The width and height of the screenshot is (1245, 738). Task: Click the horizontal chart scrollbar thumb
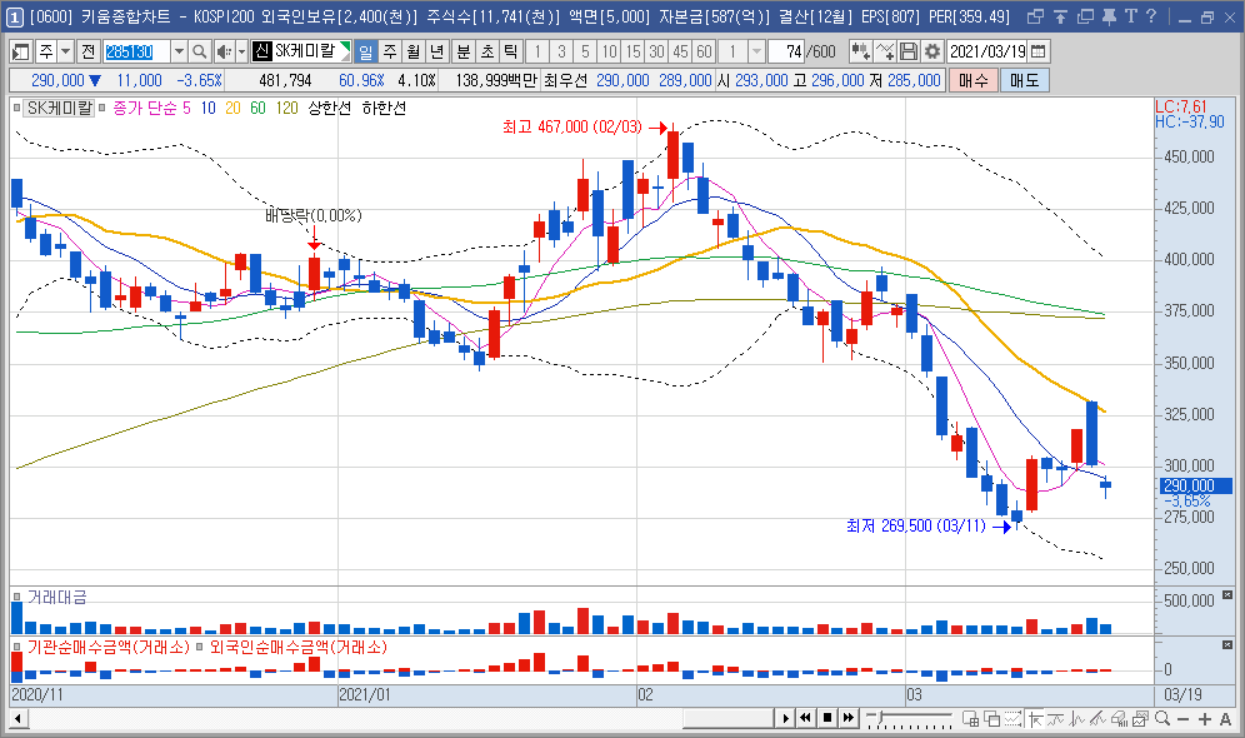click(x=729, y=718)
